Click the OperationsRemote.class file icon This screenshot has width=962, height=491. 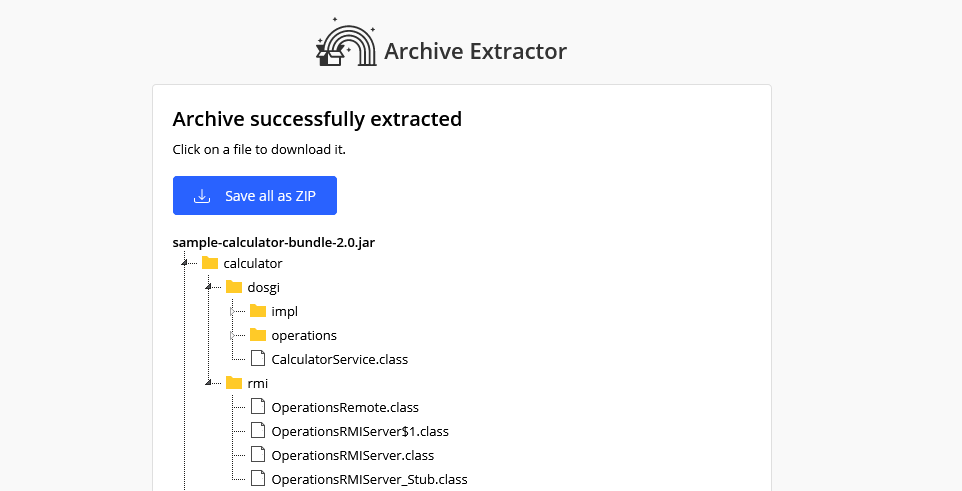click(x=258, y=407)
